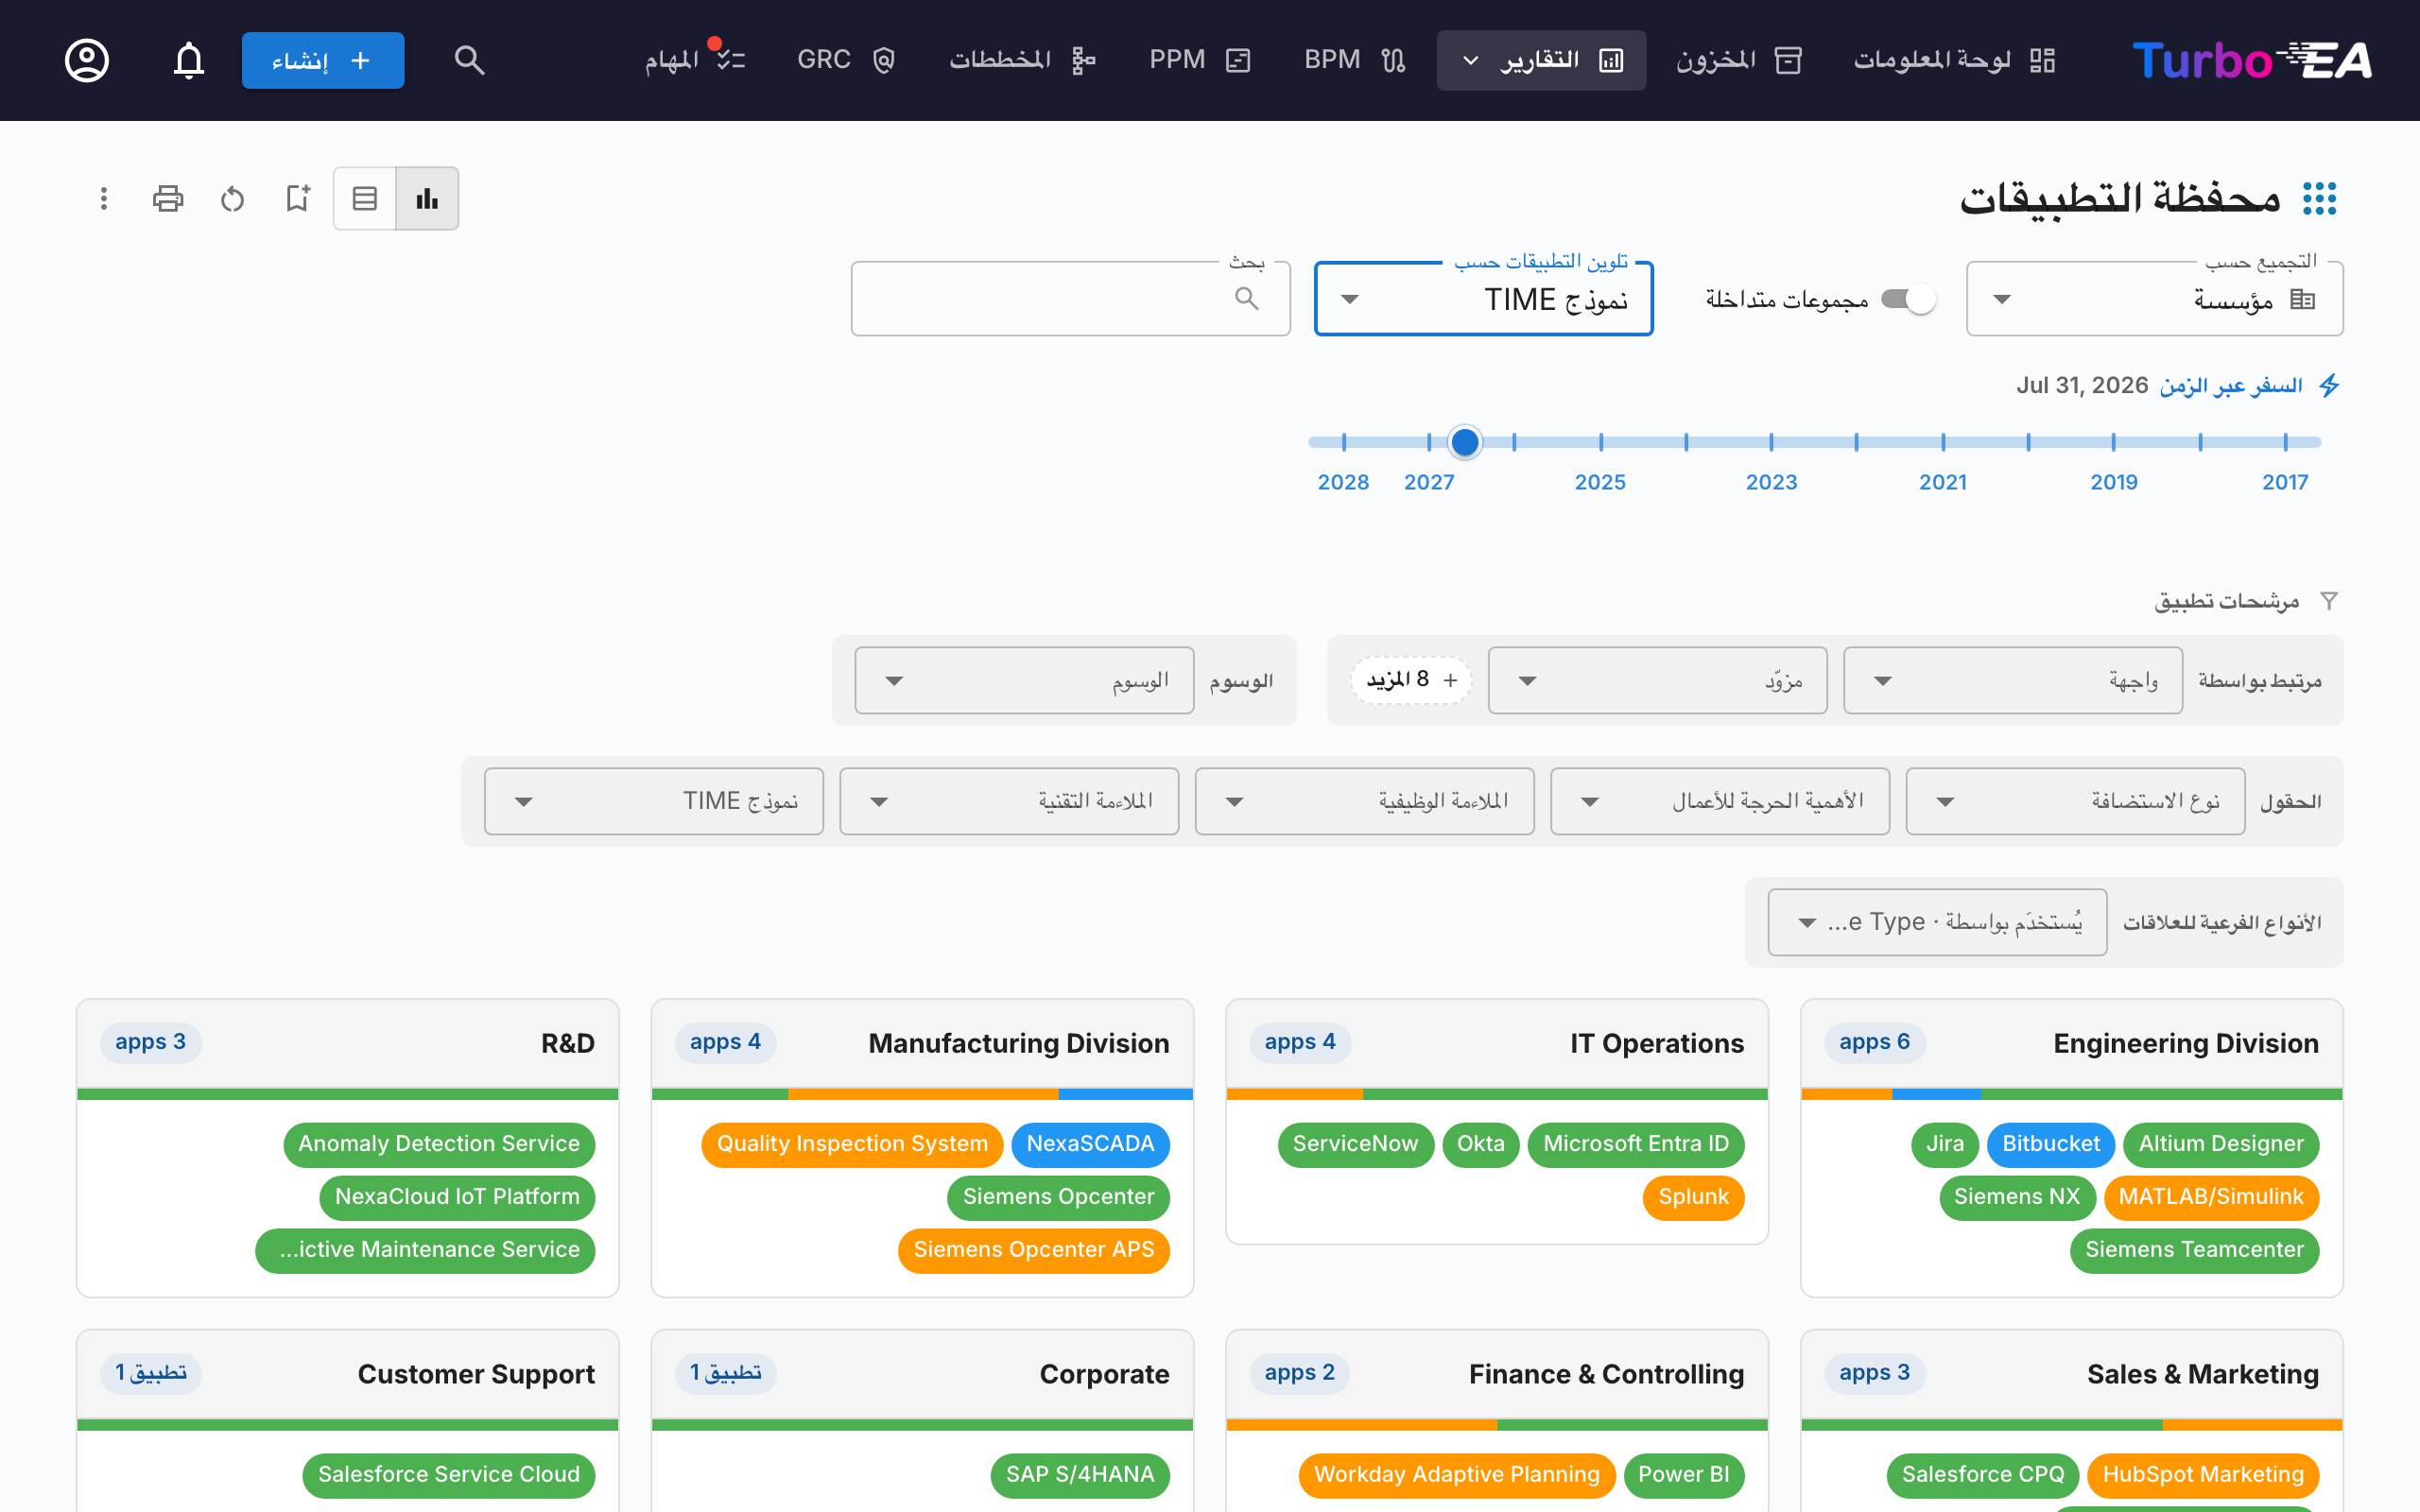
Task: Open the user account profile icon
Action: [x=87, y=60]
